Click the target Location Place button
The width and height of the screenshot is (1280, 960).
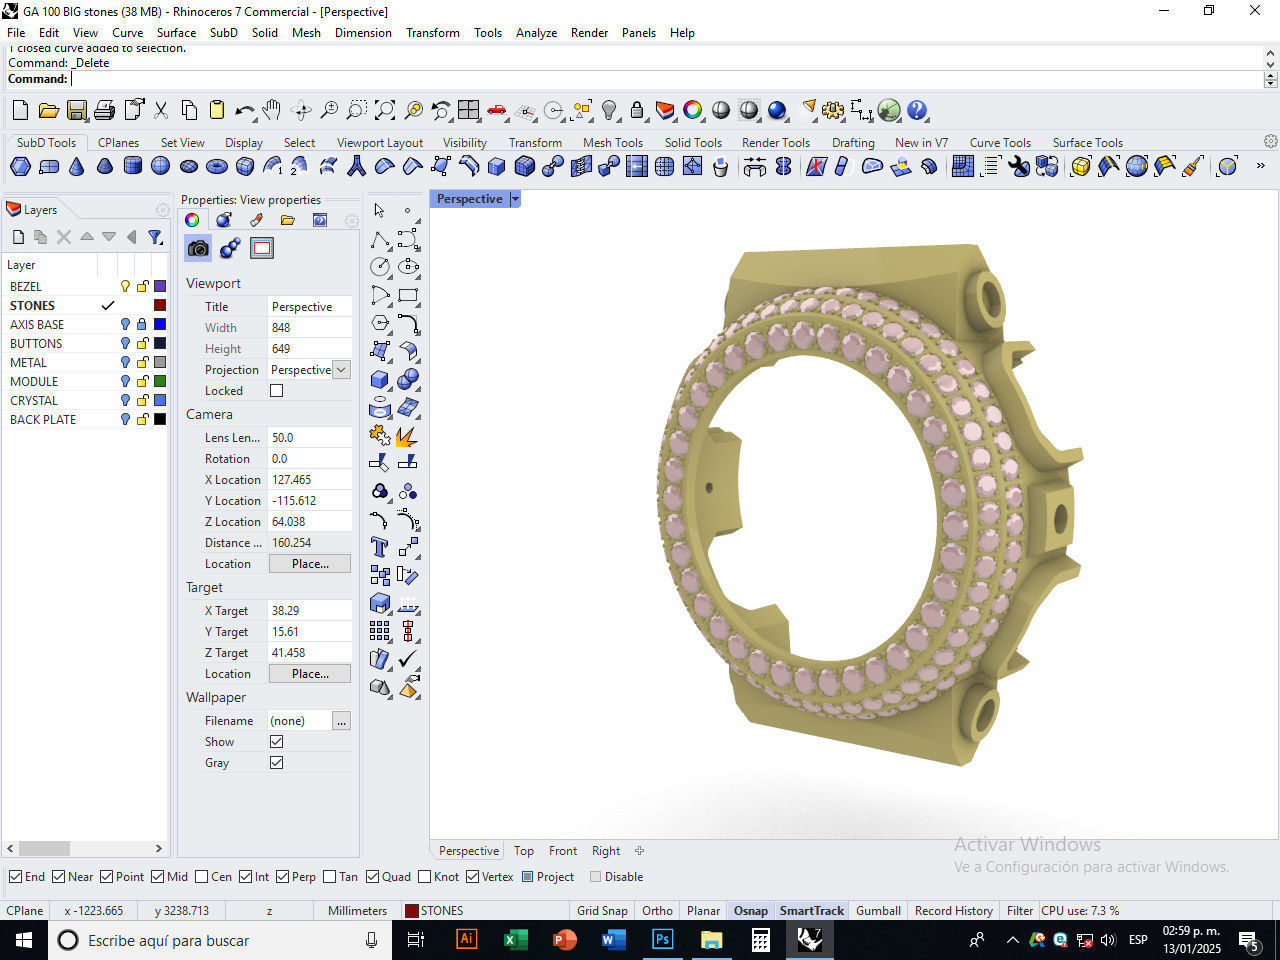coord(310,674)
